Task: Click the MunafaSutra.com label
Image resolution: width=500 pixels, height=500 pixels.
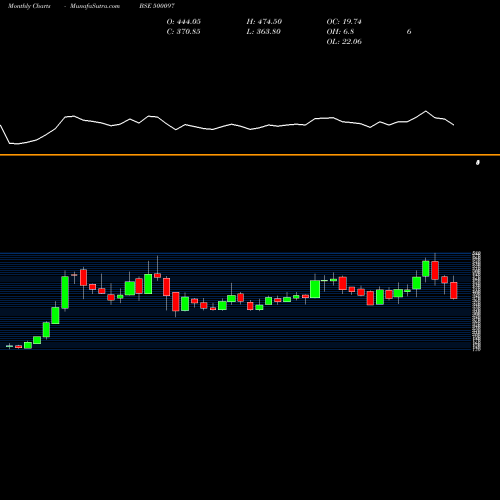Action: point(95,6)
